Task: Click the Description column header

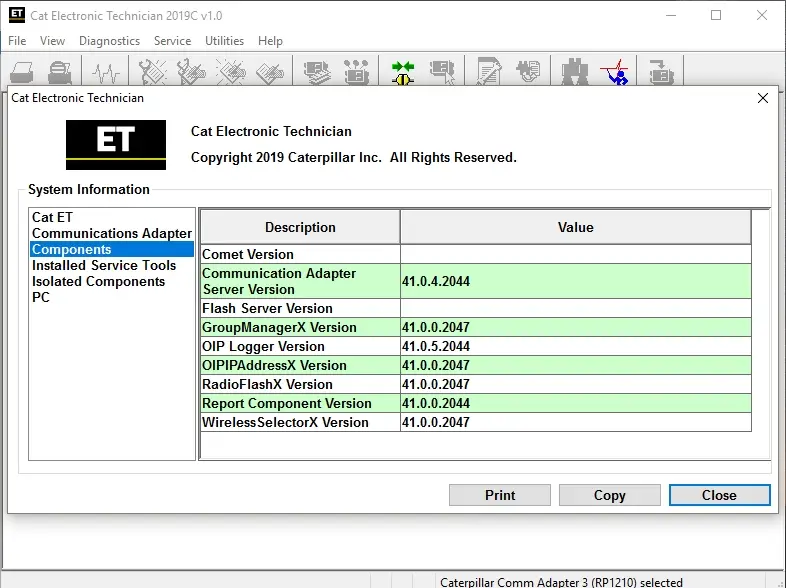Action: coord(300,227)
